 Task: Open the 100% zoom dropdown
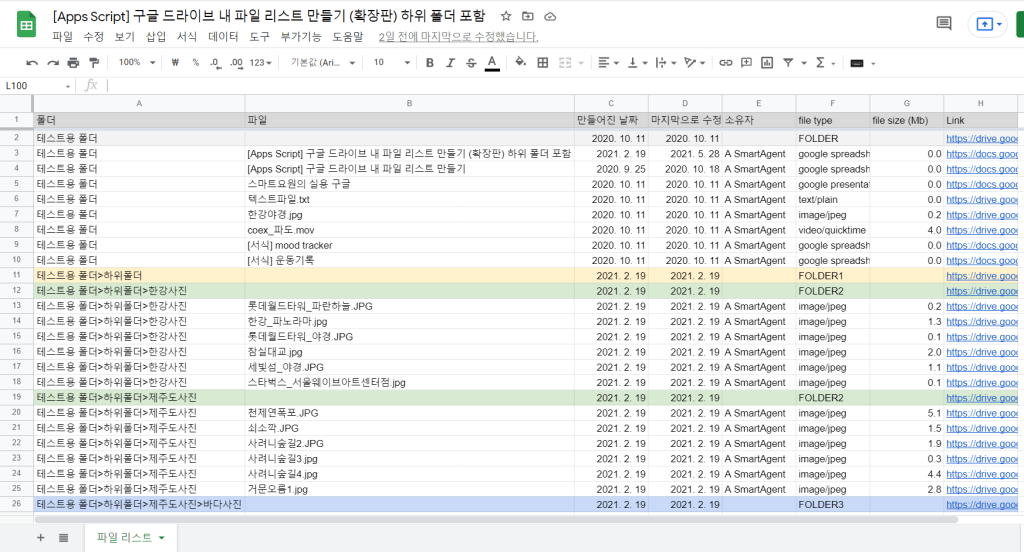(x=135, y=62)
